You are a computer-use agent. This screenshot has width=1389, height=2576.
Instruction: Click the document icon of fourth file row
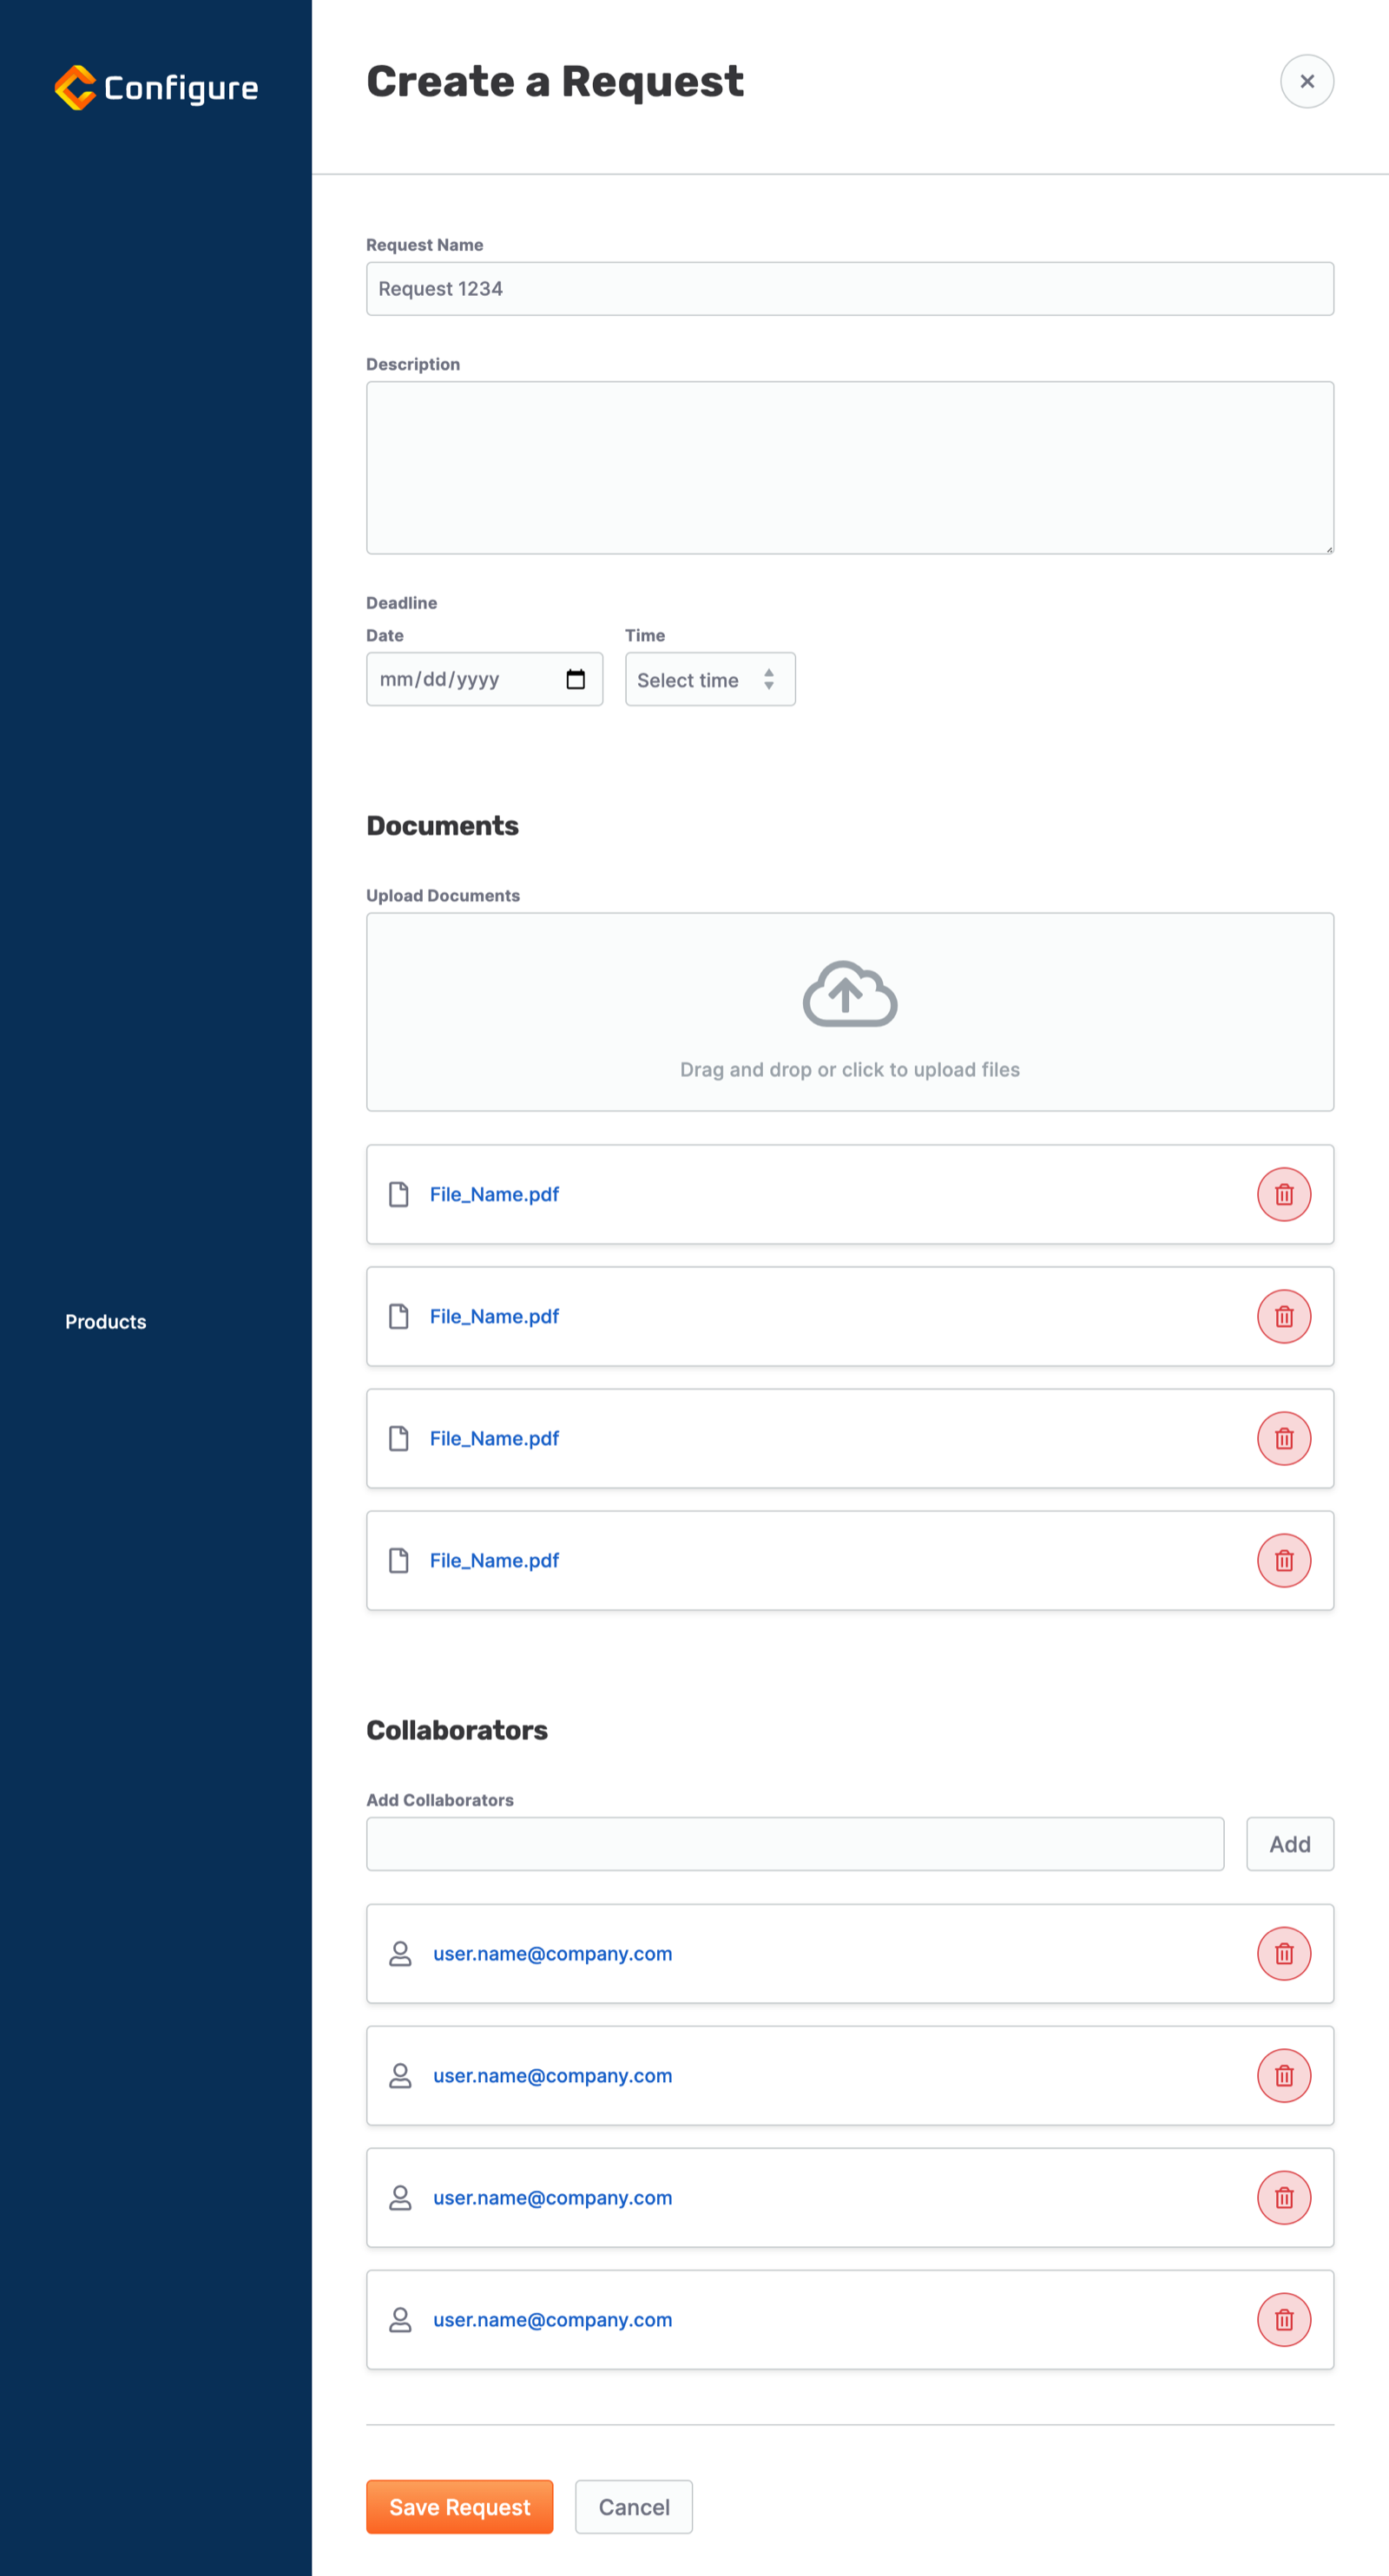pyautogui.click(x=398, y=1560)
